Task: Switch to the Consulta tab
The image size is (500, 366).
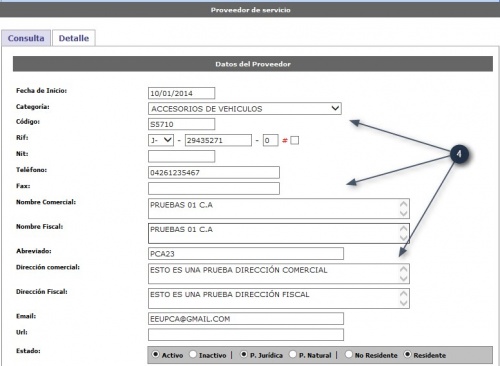Action: tap(26, 38)
